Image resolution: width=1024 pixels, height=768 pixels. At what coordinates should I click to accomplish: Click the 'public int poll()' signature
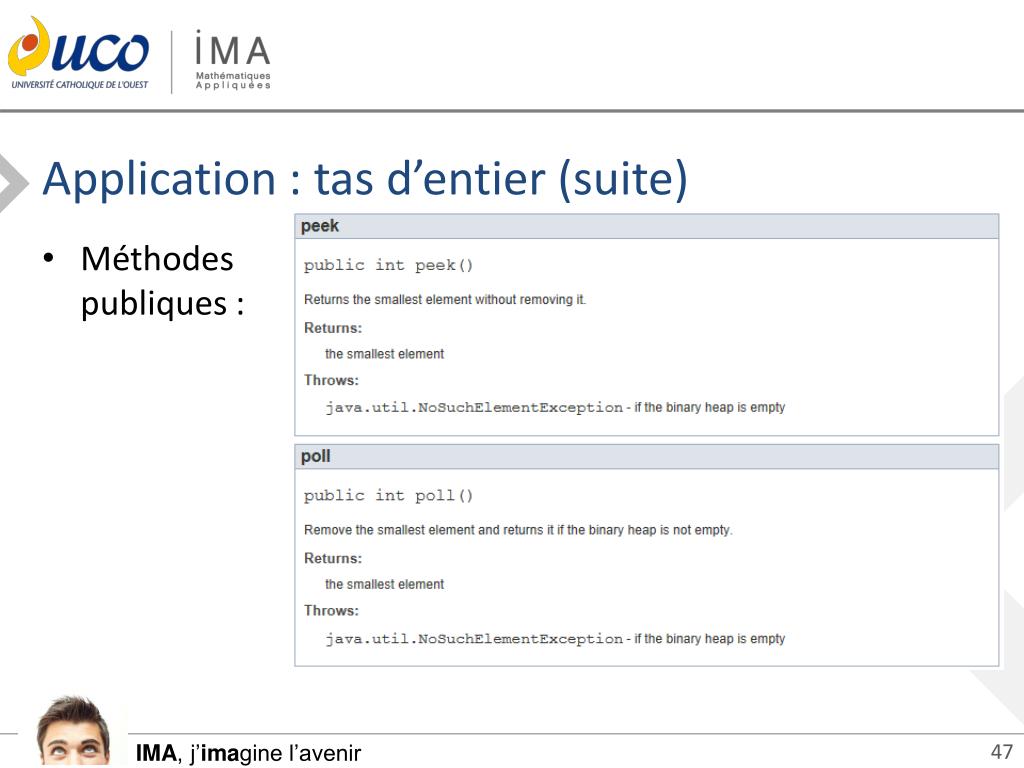(x=388, y=496)
